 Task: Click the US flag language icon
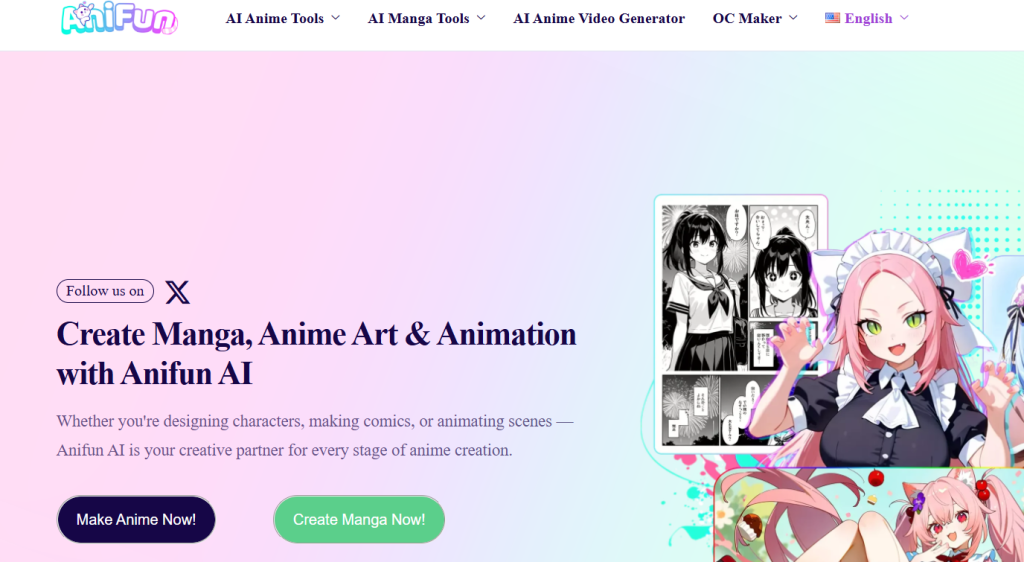[832, 18]
